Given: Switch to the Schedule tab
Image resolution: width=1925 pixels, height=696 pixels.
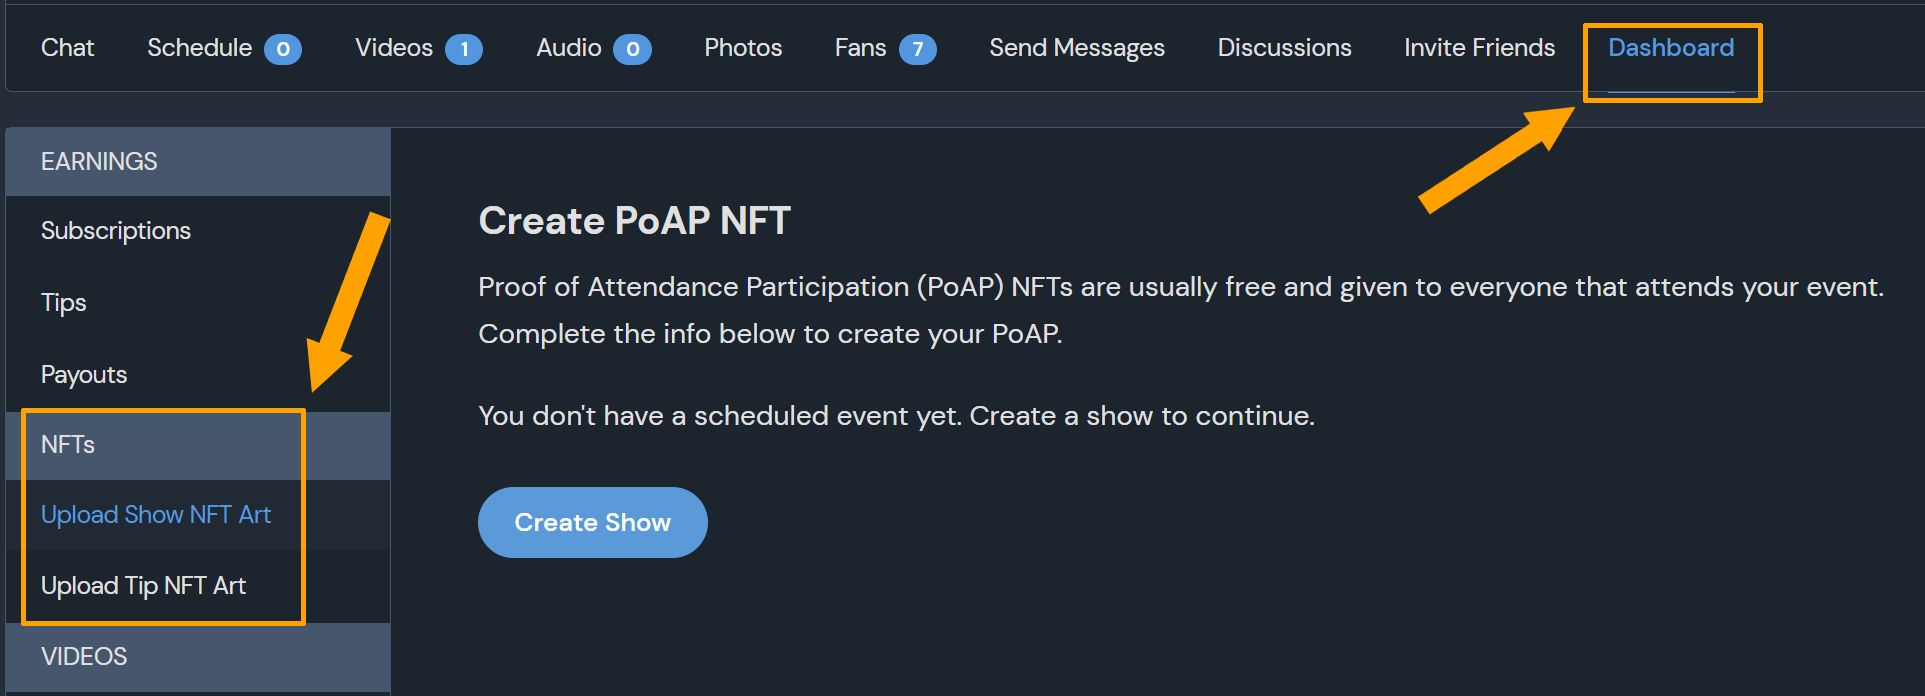Looking at the screenshot, I should tap(199, 48).
